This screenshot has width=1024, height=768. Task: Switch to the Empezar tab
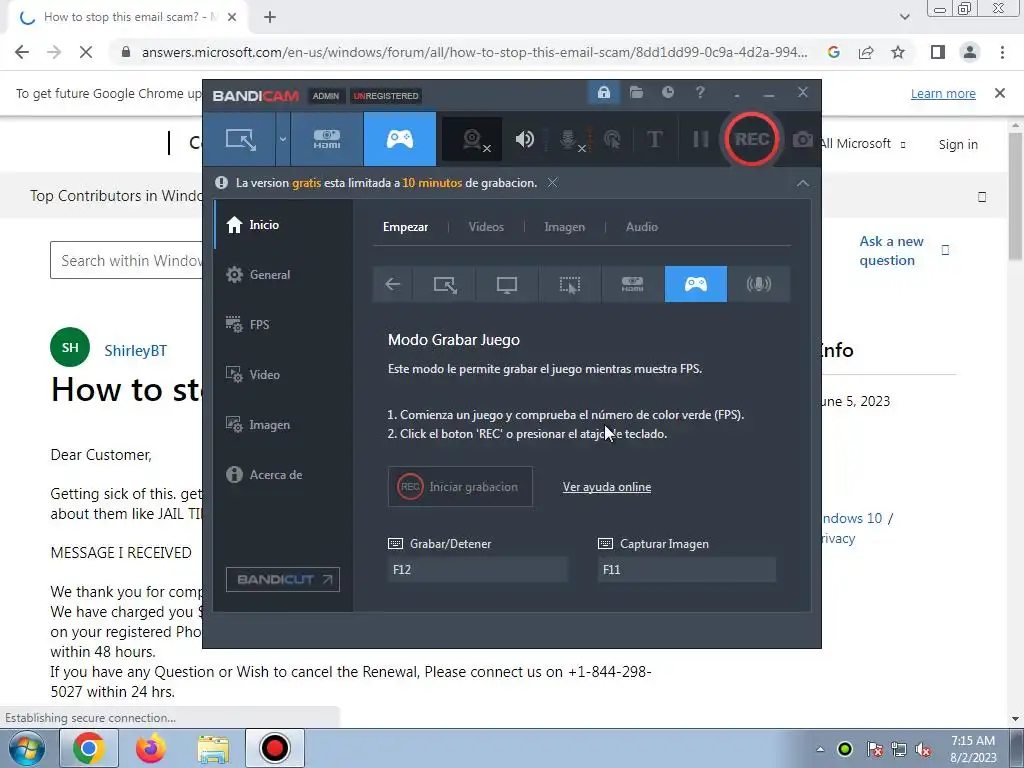(406, 227)
